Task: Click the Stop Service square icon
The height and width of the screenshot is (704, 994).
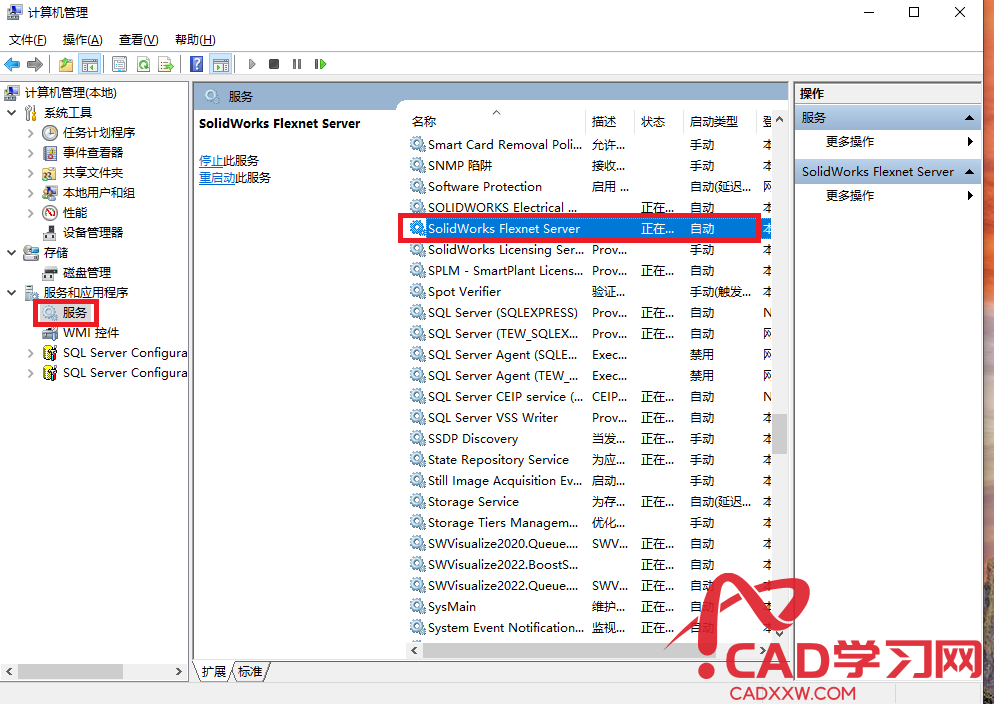Action: 274,64
